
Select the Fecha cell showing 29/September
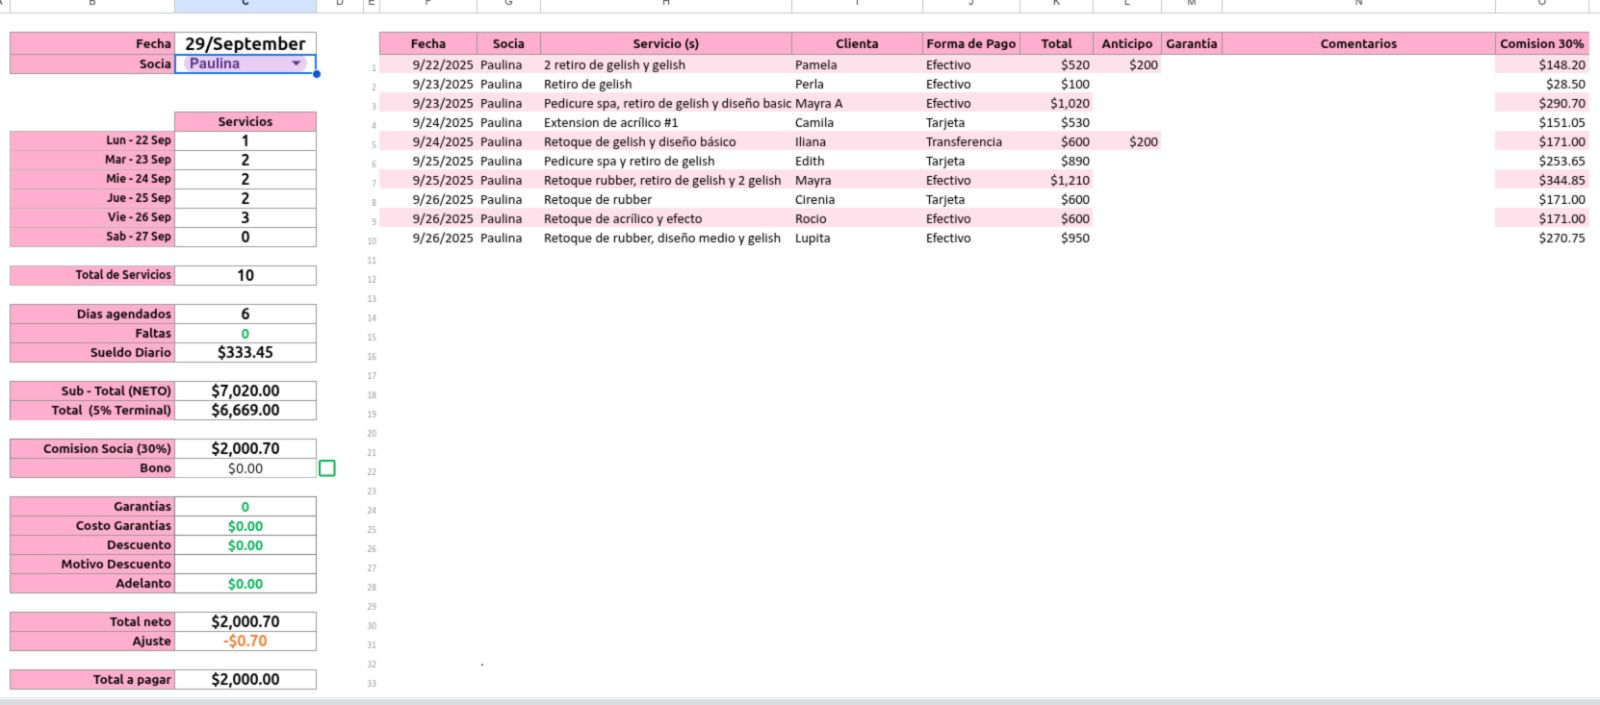[x=245, y=44]
